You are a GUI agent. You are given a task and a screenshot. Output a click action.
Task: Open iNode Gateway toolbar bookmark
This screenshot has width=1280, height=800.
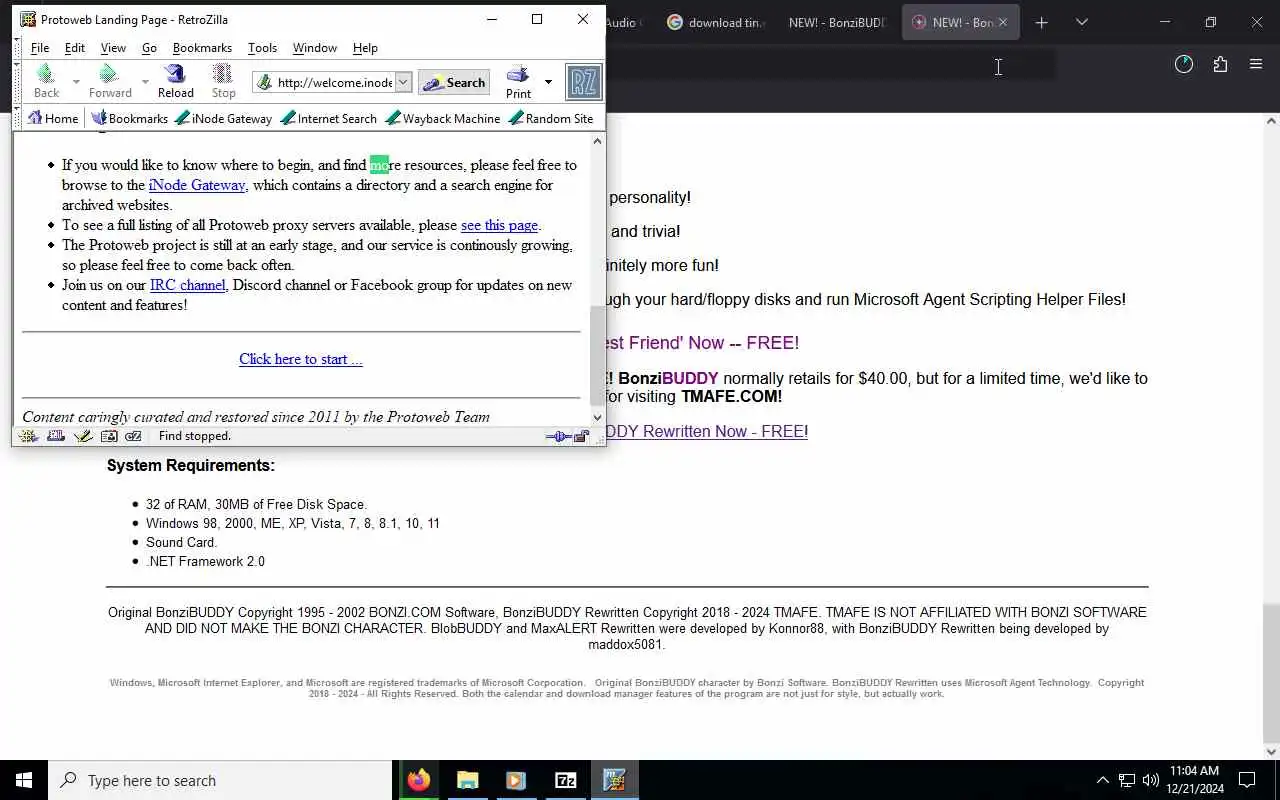click(223, 118)
